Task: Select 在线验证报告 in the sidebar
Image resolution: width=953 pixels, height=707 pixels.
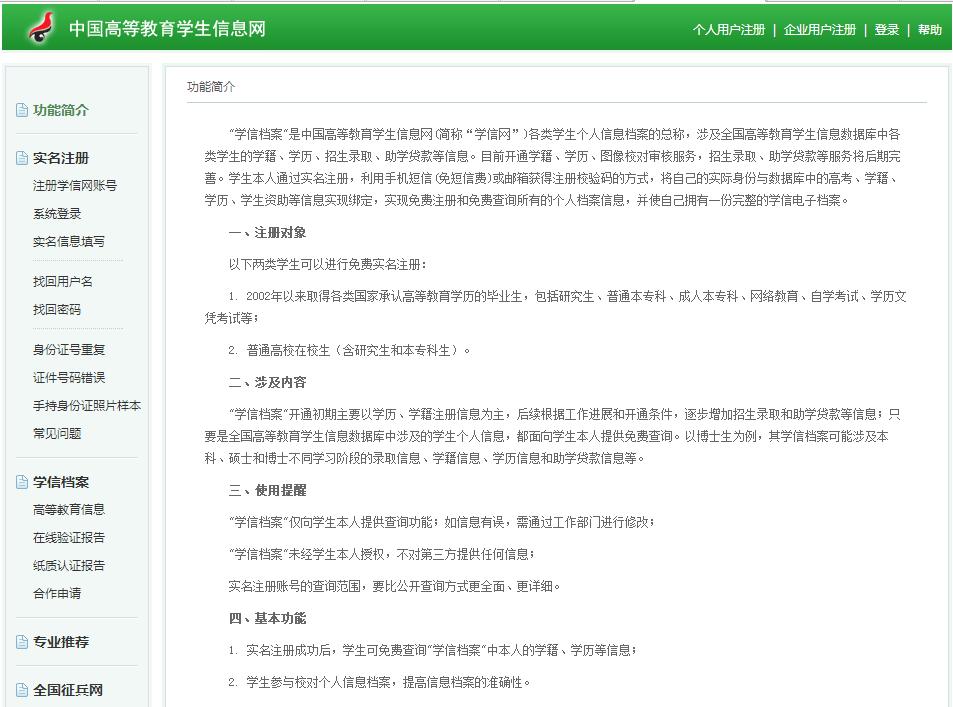Action: (x=69, y=538)
